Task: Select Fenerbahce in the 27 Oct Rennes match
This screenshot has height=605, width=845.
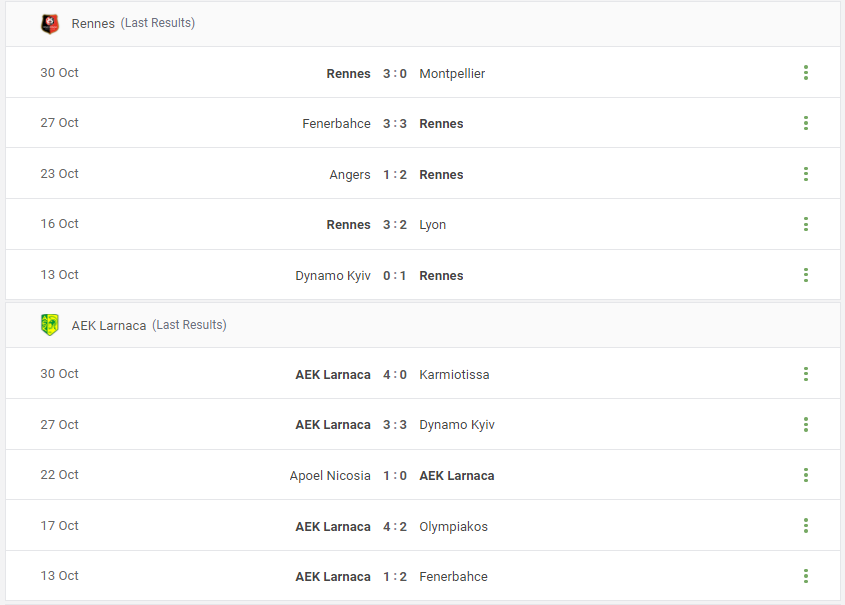Action: pyautogui.click(x=336, y=124)
